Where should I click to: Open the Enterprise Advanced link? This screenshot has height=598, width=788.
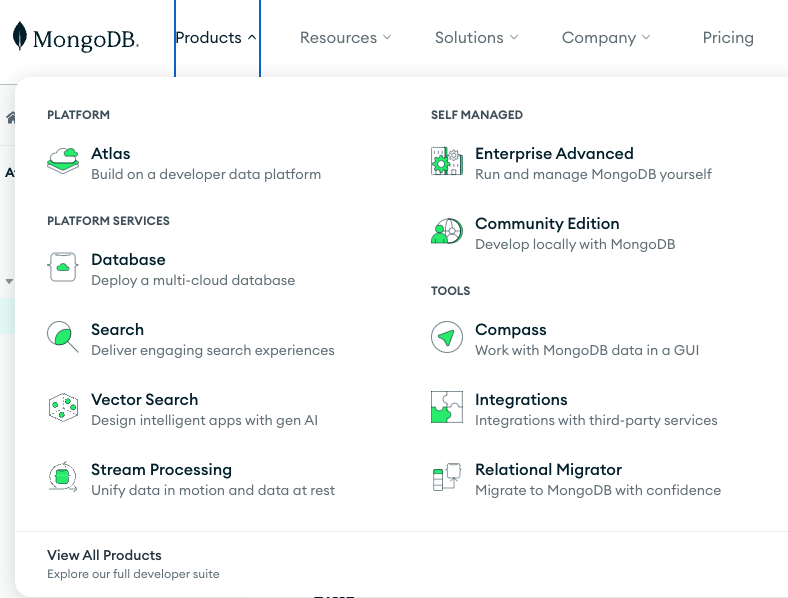tap(554, 153)
